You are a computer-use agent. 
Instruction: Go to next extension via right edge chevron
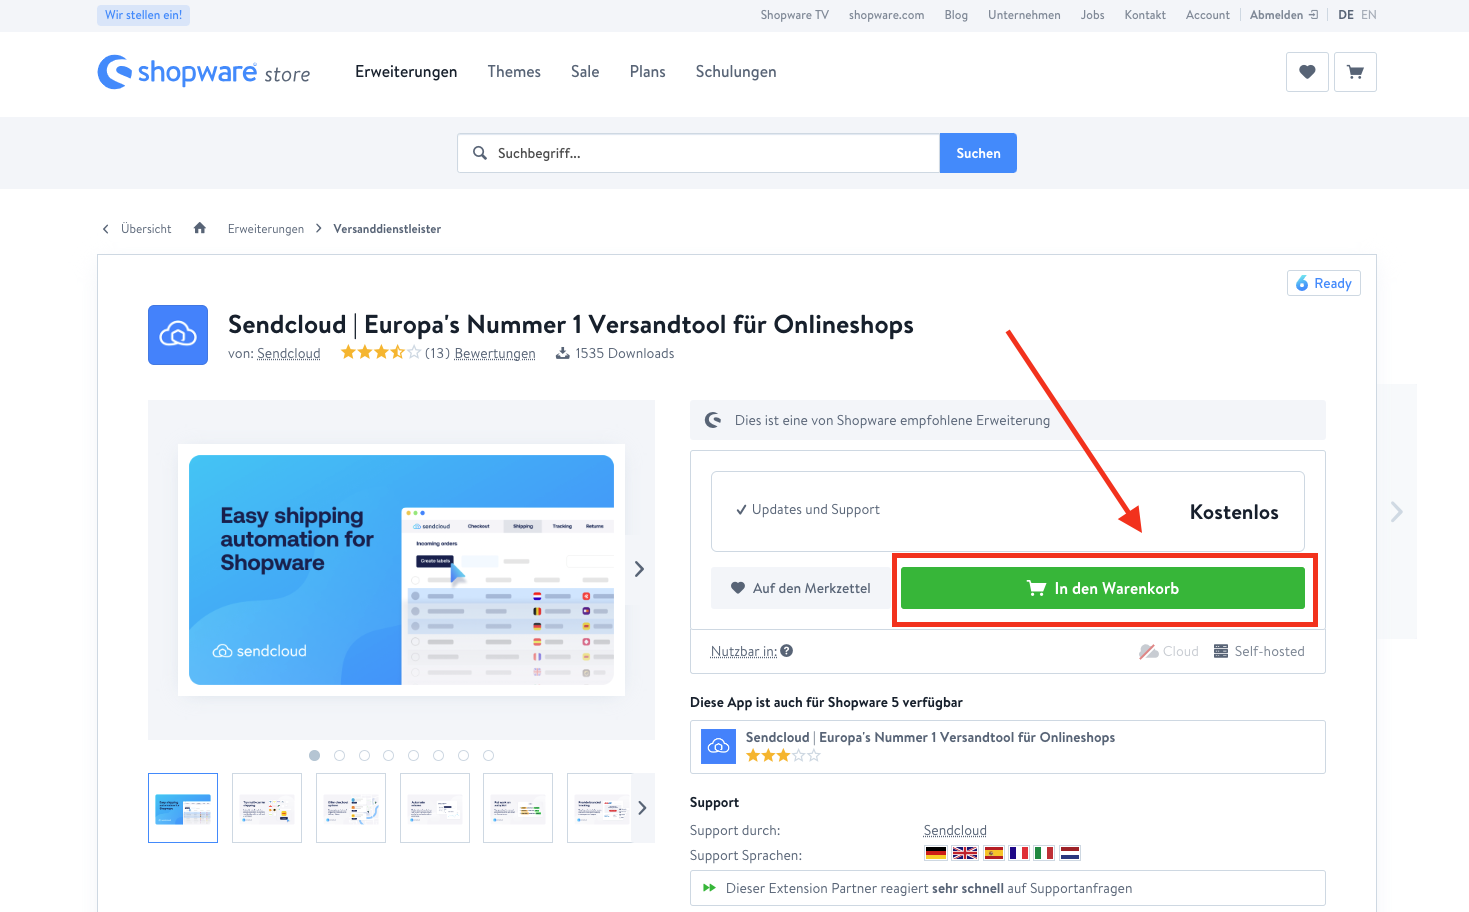[1397, 512]
